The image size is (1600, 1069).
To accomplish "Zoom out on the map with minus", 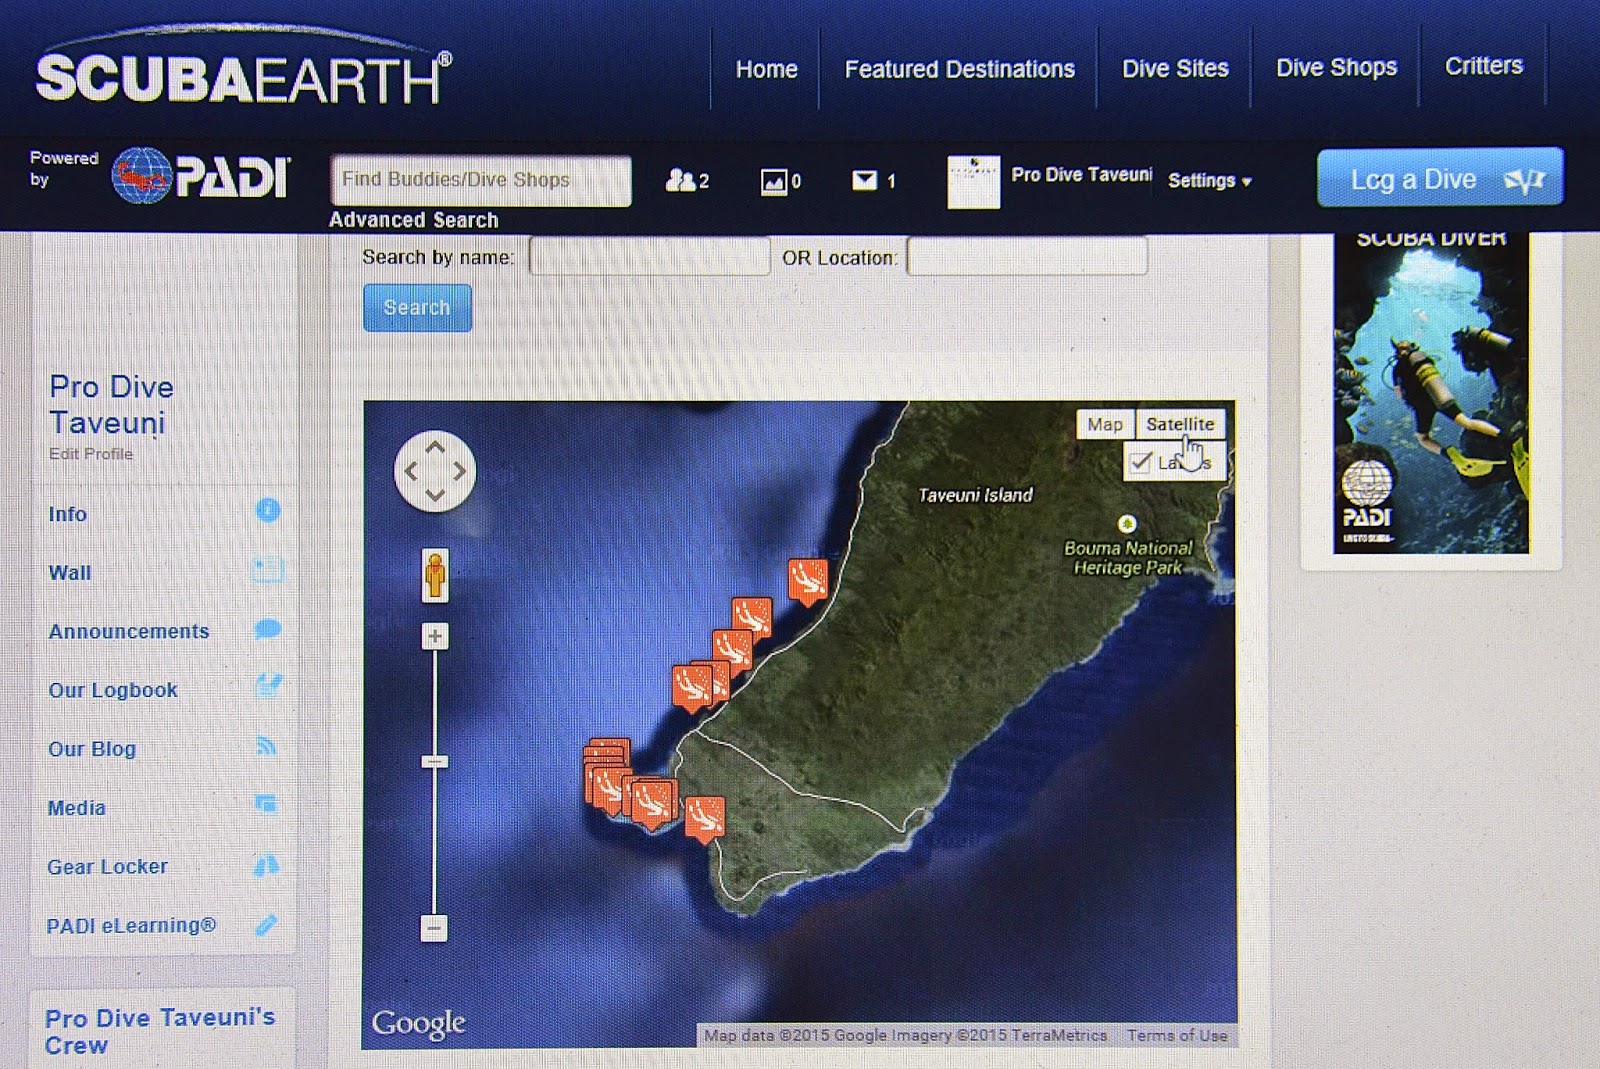I will coord(434,928).
